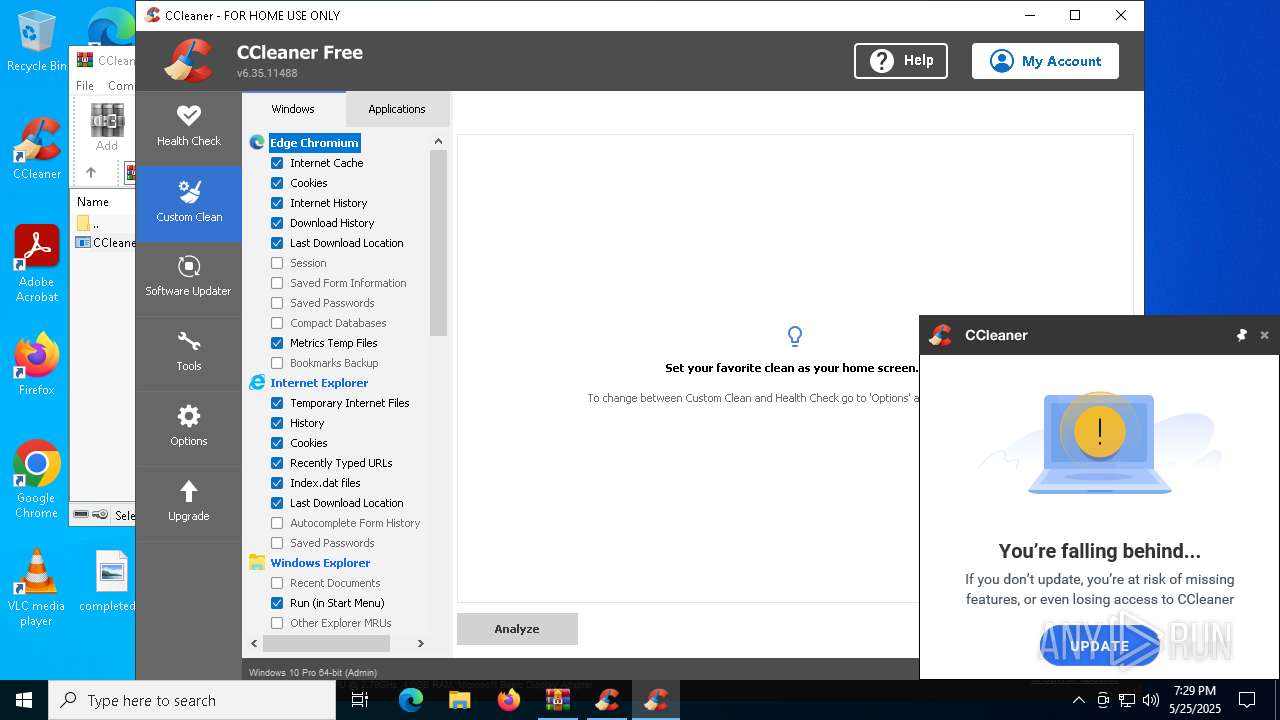This screenshot has width=1280, height=720.
Task: Click the horizontal scrollbar right arrow
Action: point(420,643)
